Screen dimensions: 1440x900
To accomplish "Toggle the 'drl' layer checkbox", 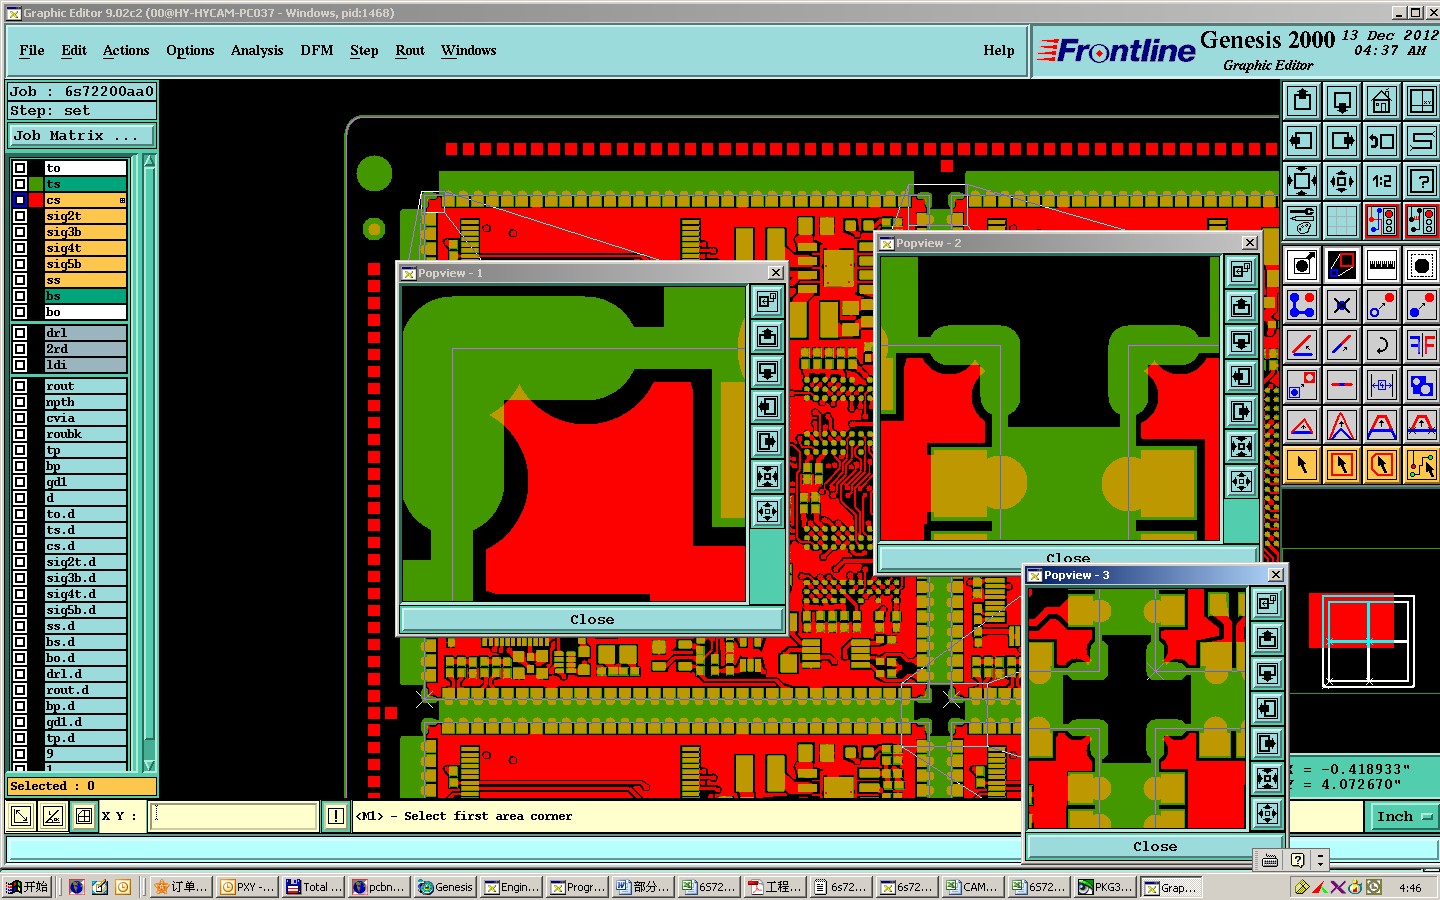I will 20,333.
